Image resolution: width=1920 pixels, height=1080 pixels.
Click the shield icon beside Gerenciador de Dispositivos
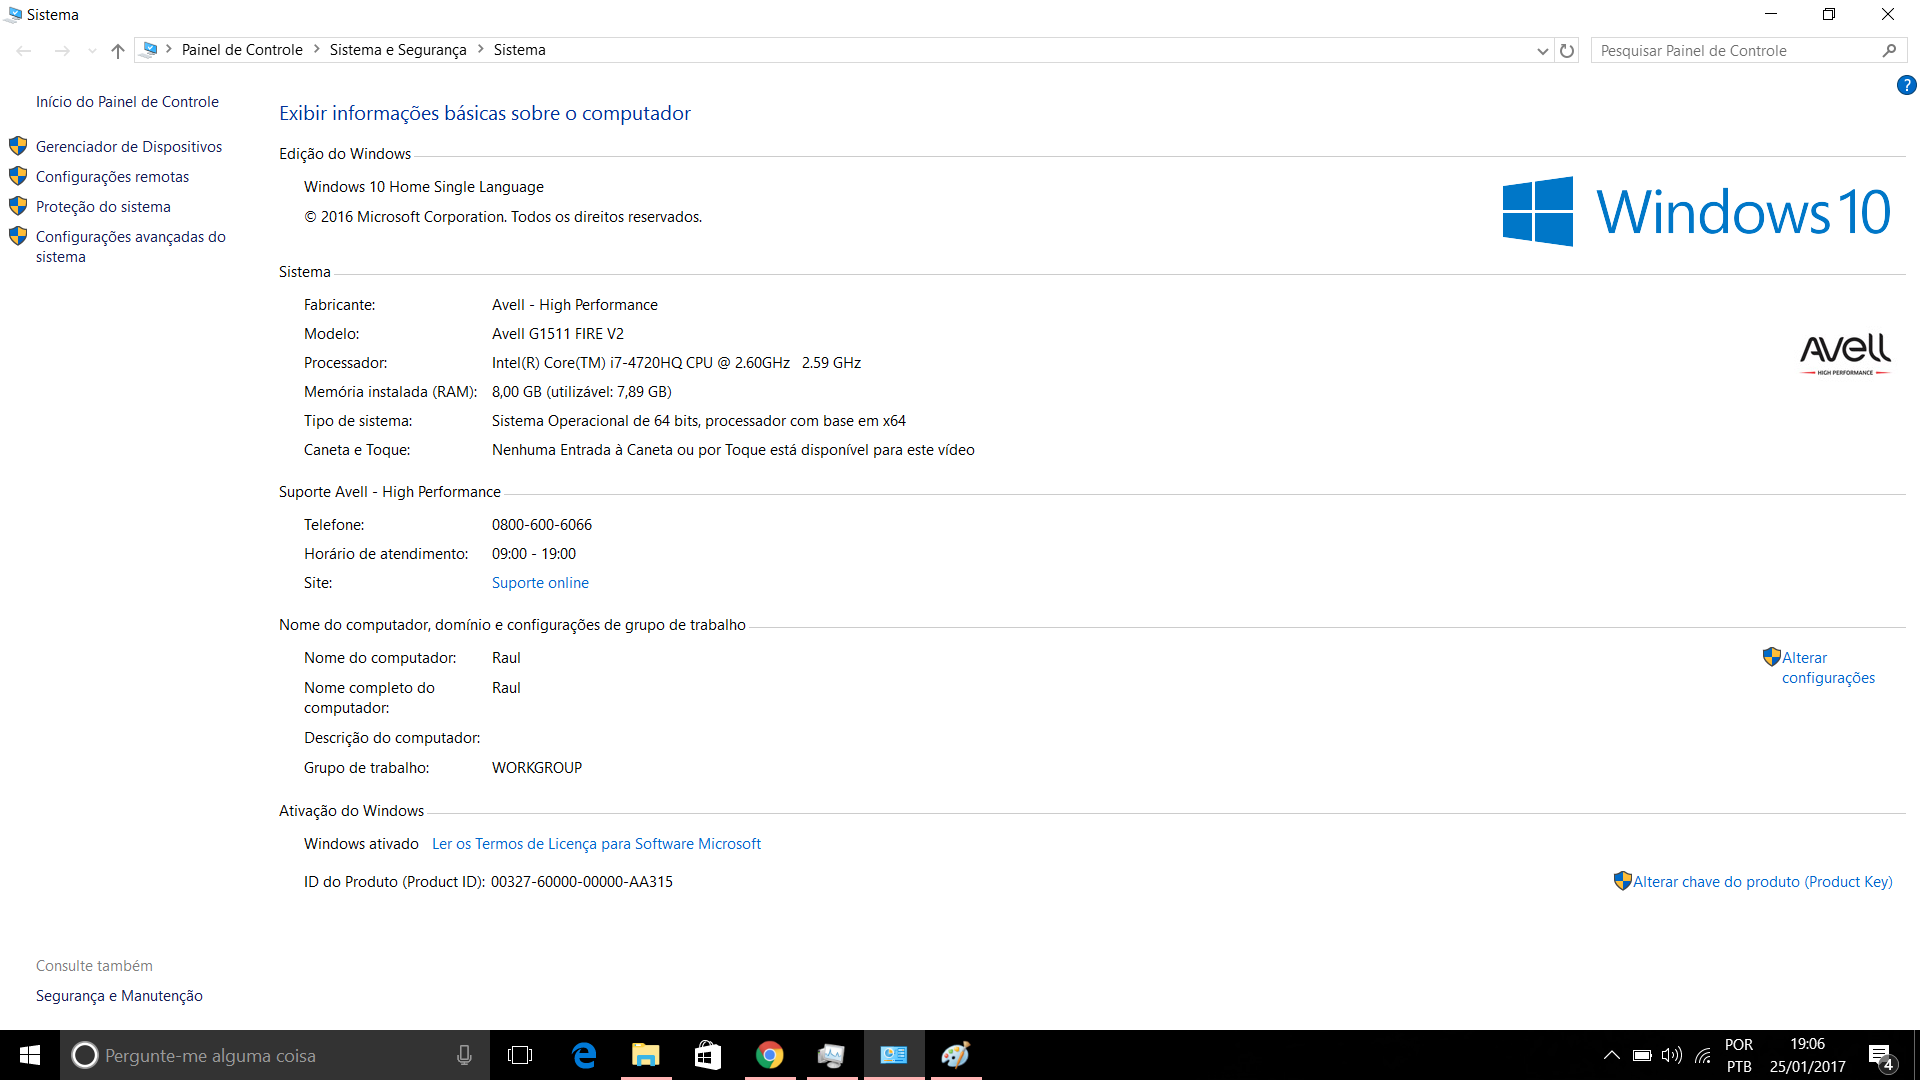18,146
